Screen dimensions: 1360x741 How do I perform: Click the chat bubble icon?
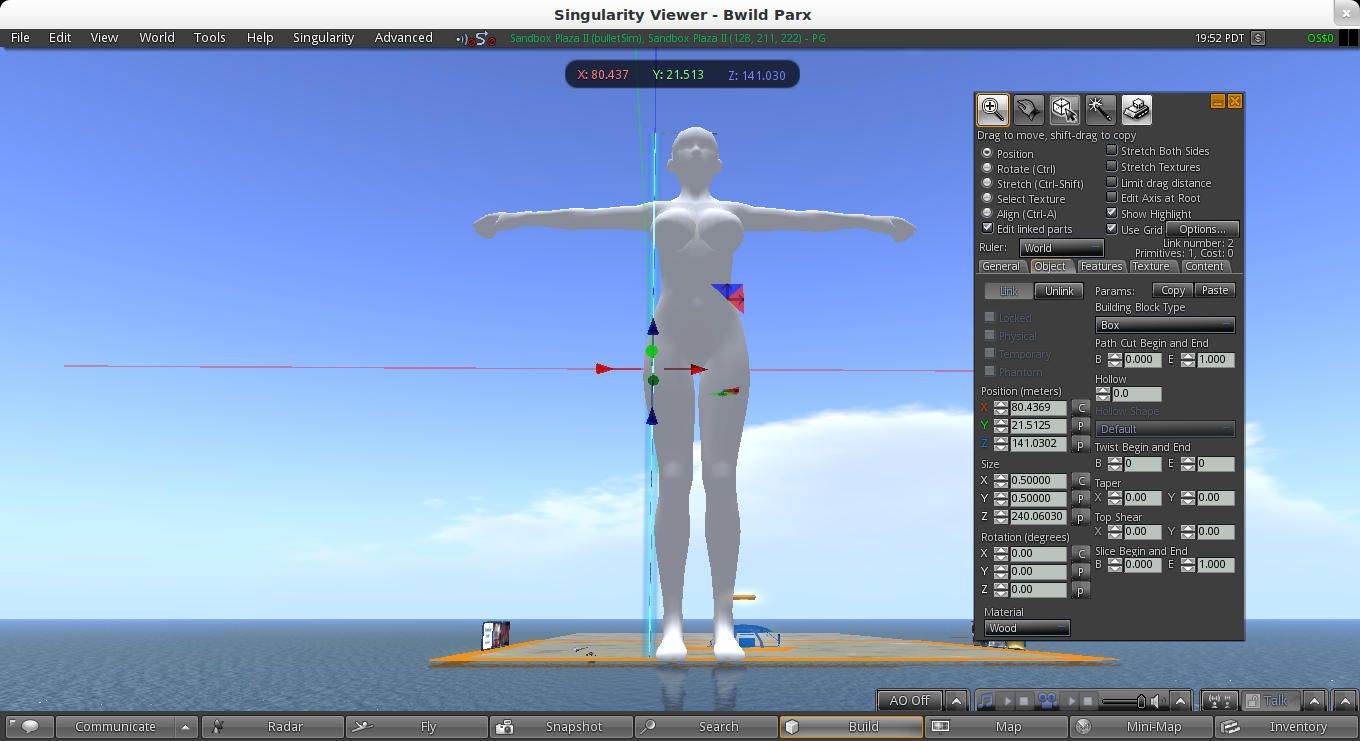pyautogui.click(x=30, y=727)
